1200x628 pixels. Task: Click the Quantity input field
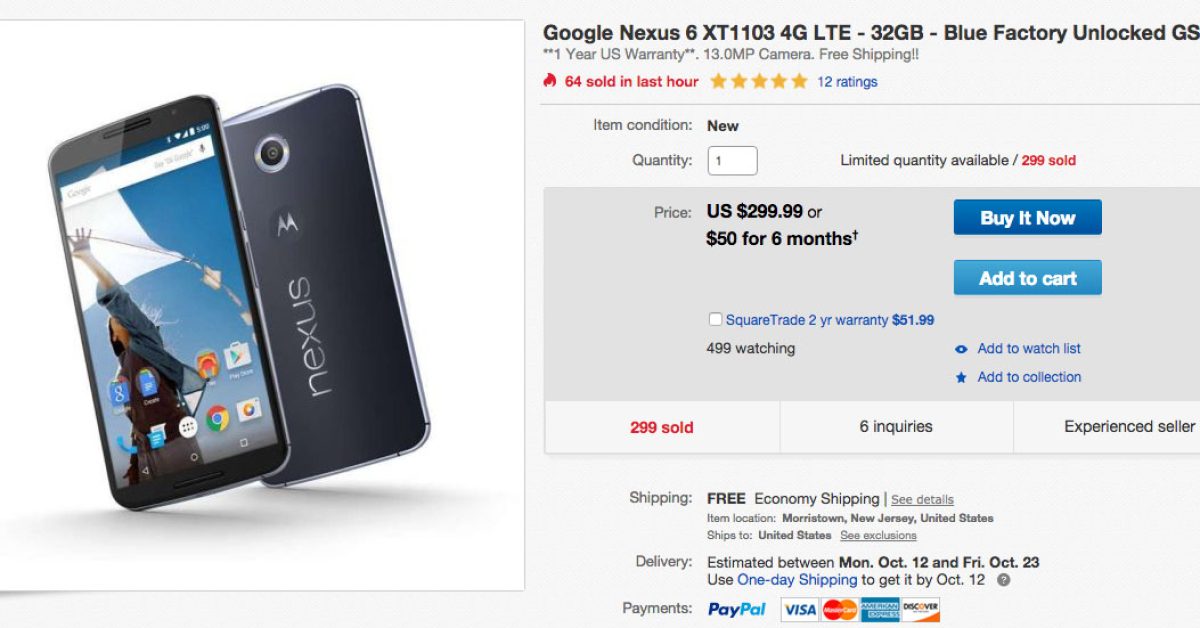pyautogui.click(x=732, y=161)
